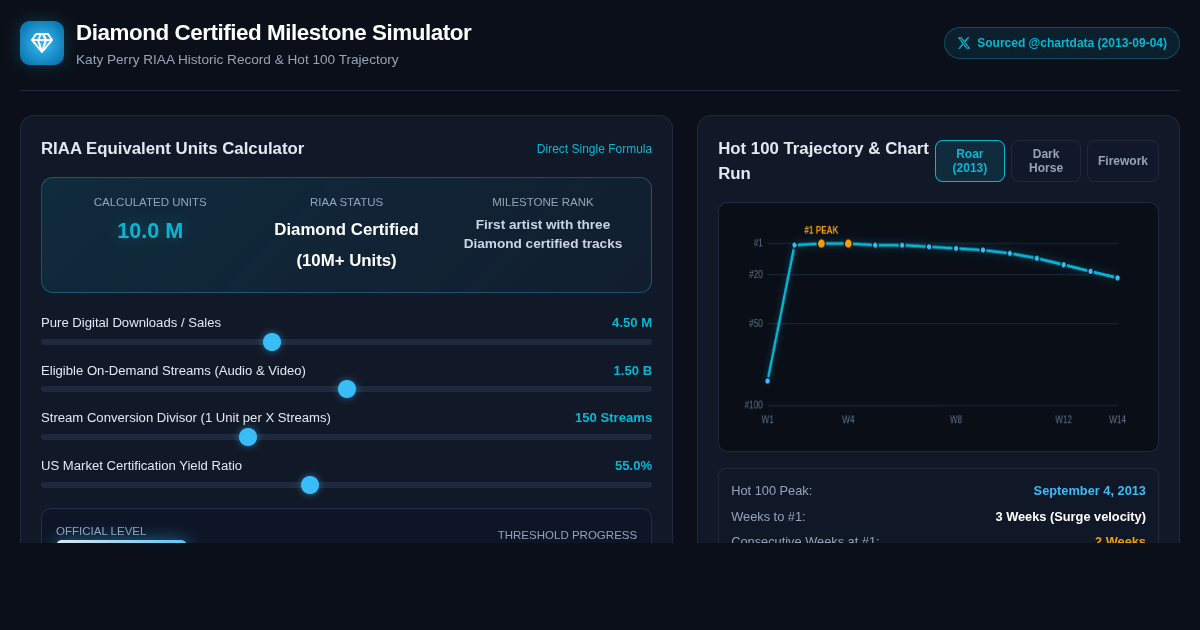1200x630 pixels.
Task: Click the Direct Single Formula label
Action: pos(594,149)
